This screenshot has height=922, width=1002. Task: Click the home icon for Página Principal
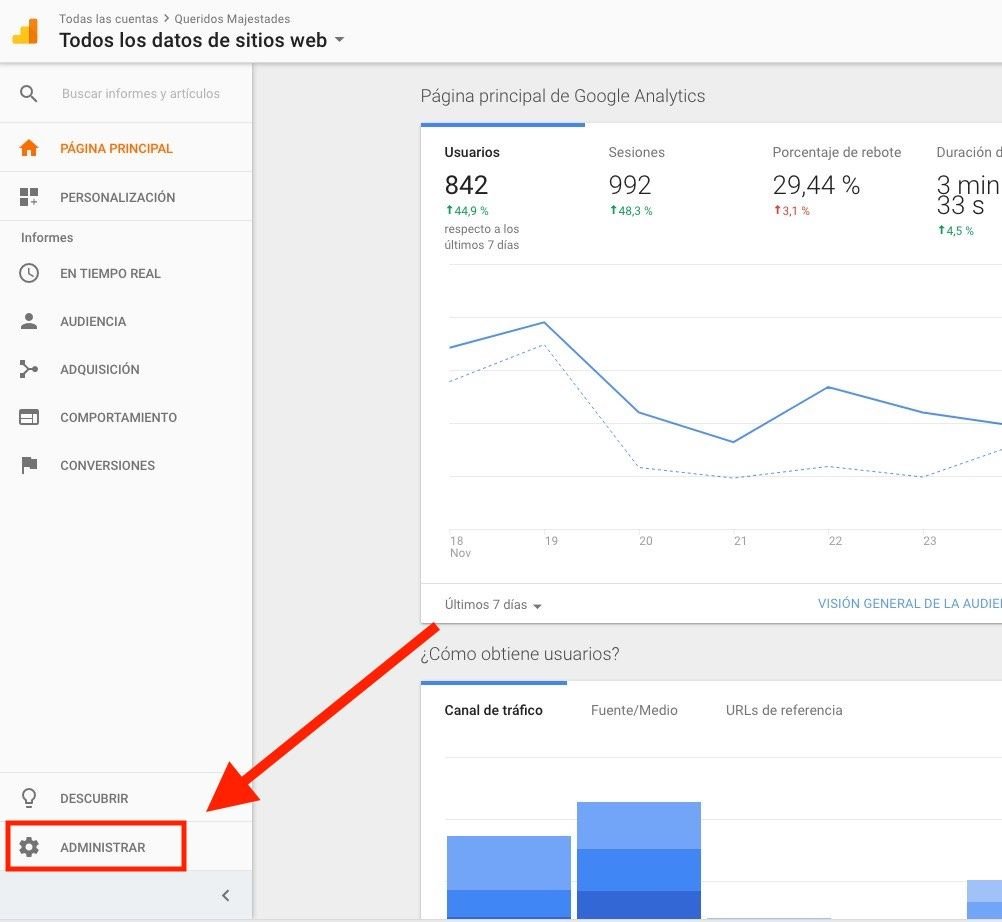point(29,148)
